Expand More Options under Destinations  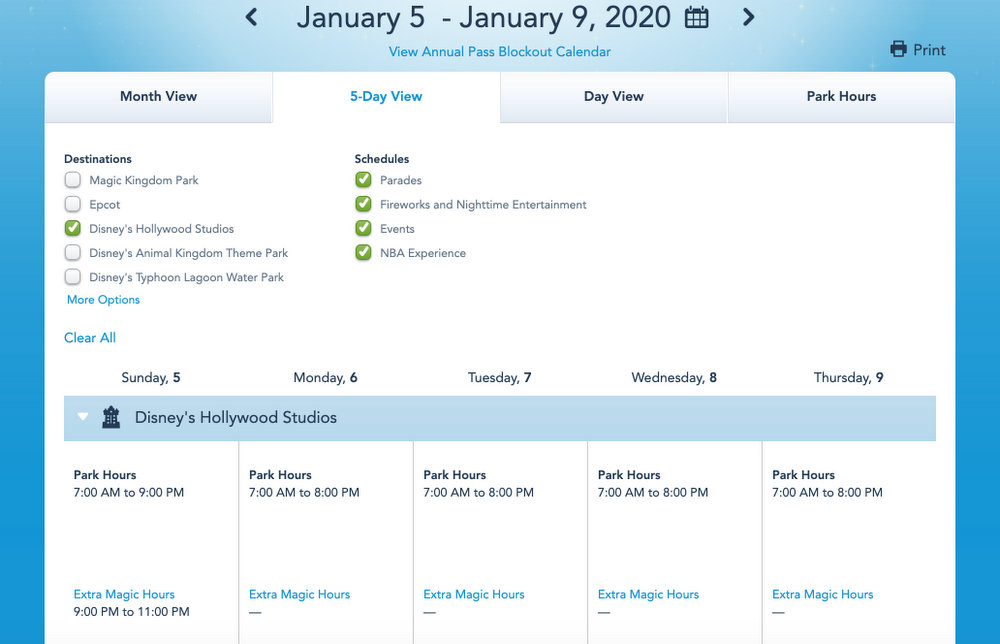coord(103,300)
